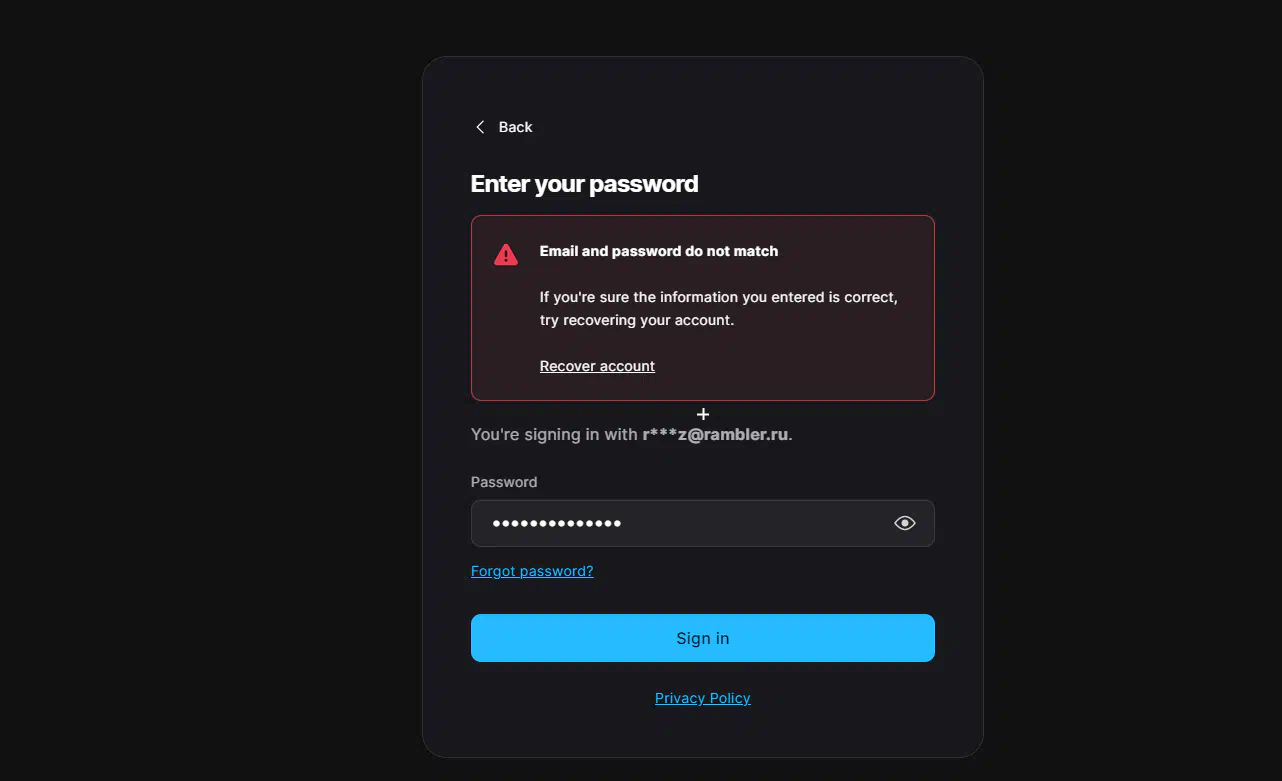Click the Back chevron arrow icon
The image size is (1282, 781).
coord(480,127)
